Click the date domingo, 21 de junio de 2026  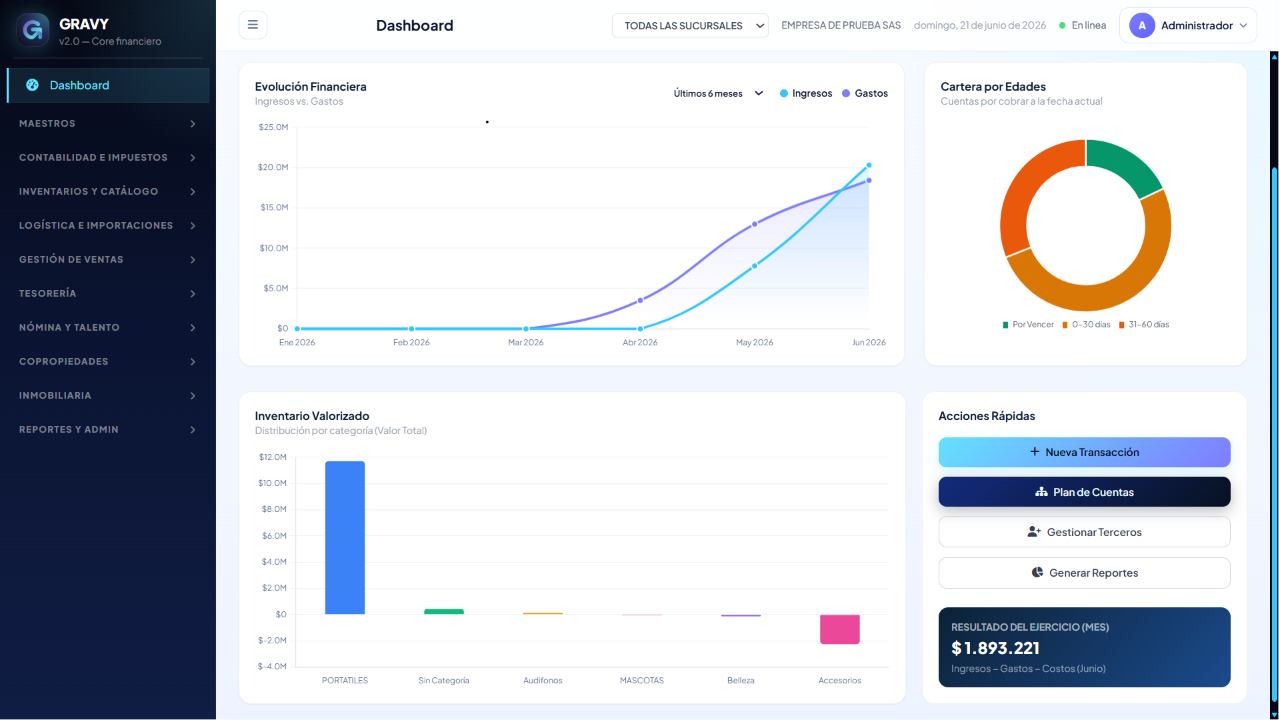[x=980, y=25]
